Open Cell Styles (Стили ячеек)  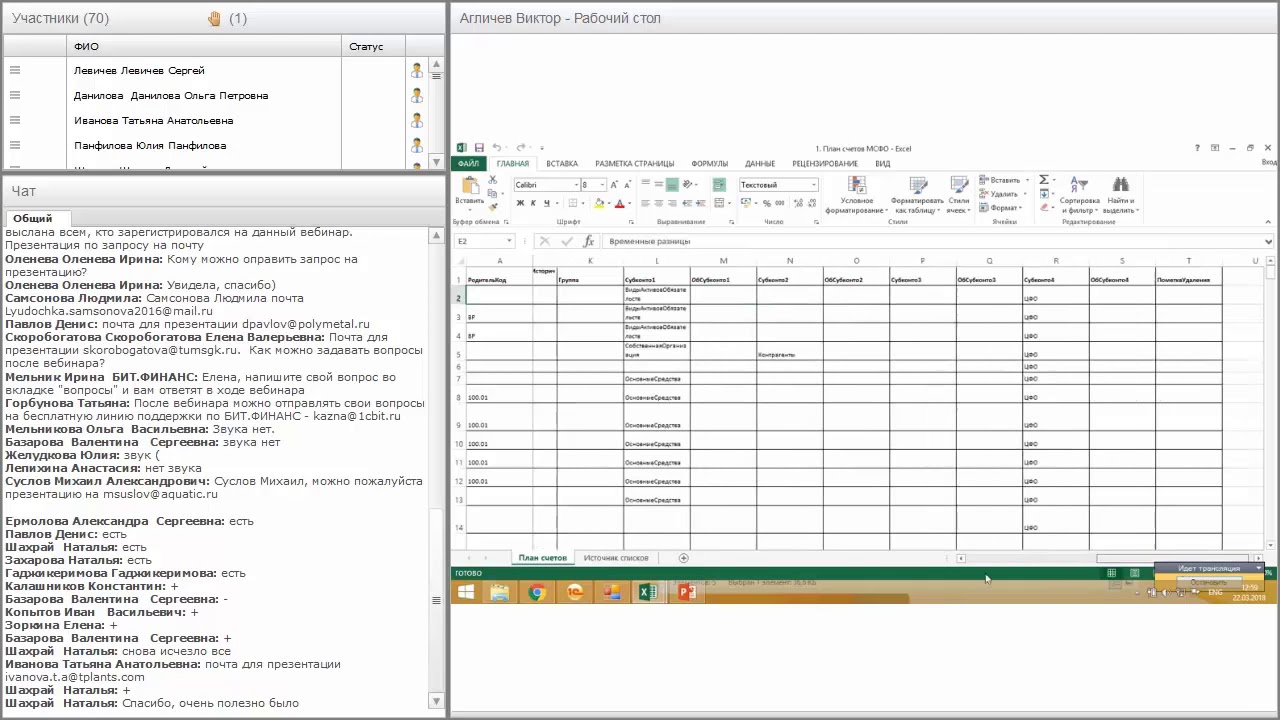[x=959, y=195]
